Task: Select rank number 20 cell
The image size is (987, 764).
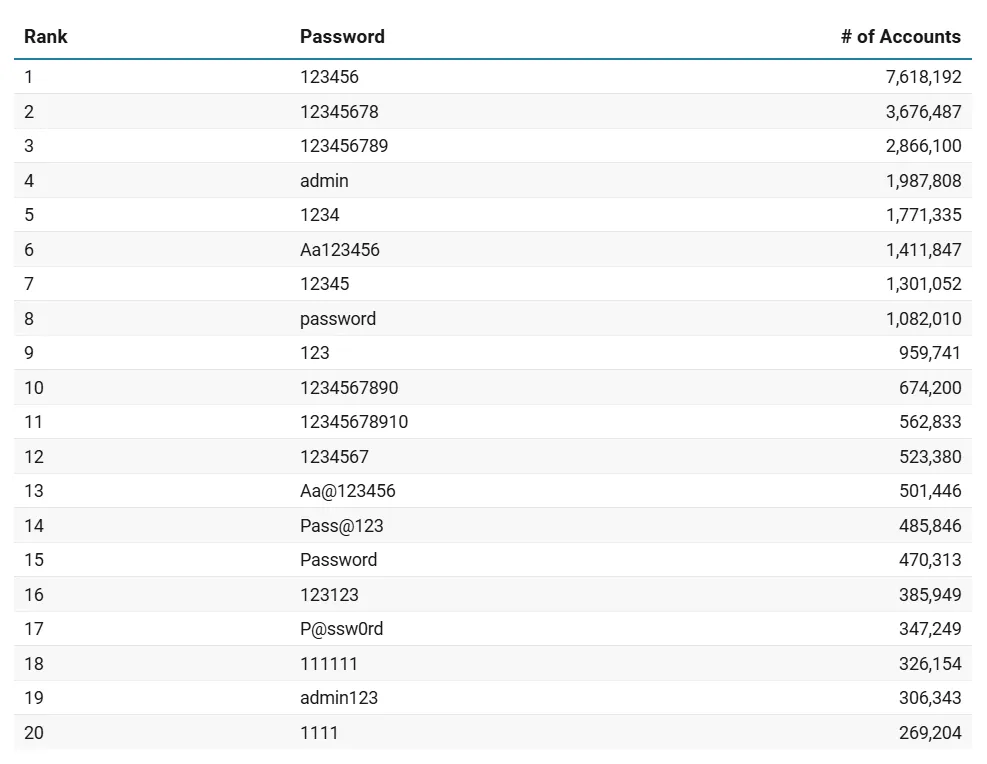Action: point(34,733)
